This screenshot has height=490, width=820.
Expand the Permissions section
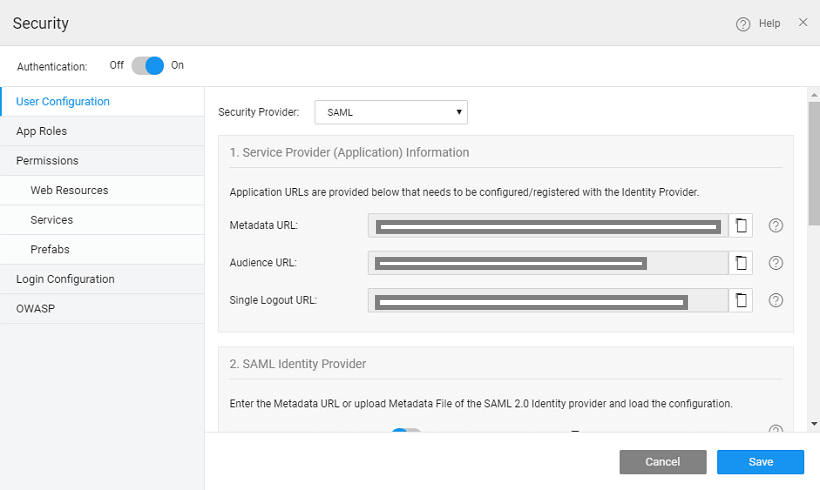pyautogui.click(x=47, y=160)
